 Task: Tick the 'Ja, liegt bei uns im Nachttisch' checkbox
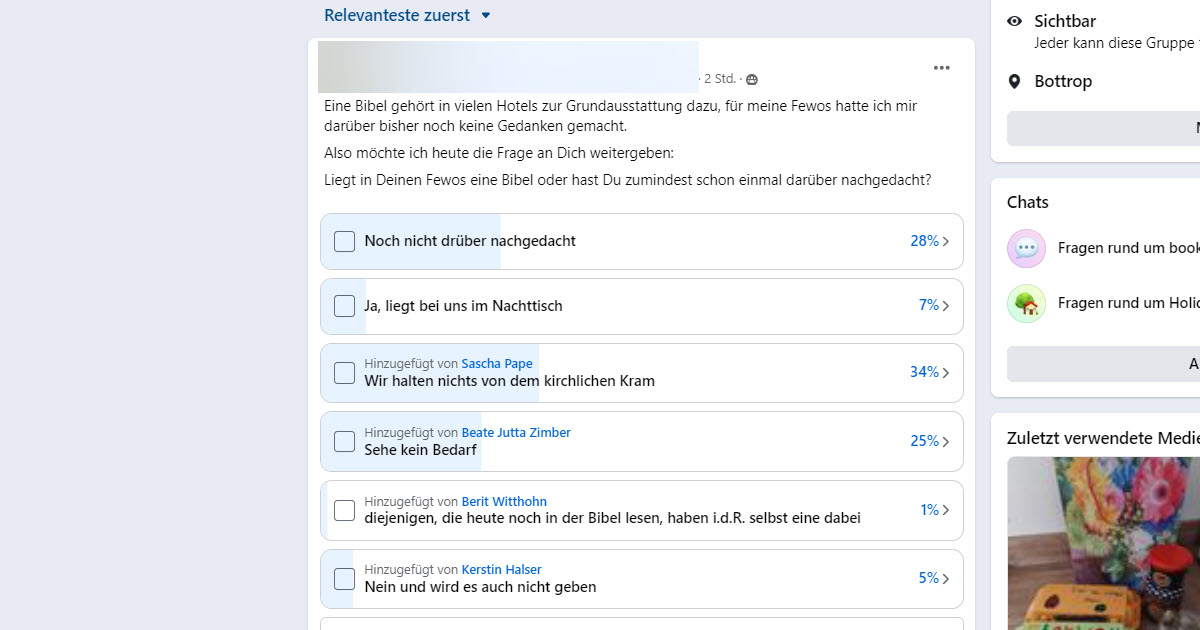(344, 306)
